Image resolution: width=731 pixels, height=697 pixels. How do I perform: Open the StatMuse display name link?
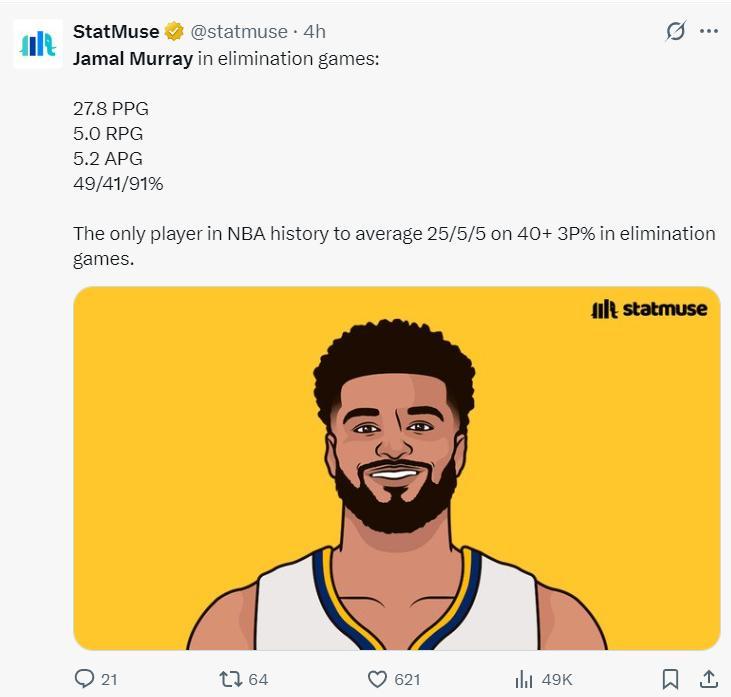116,32
